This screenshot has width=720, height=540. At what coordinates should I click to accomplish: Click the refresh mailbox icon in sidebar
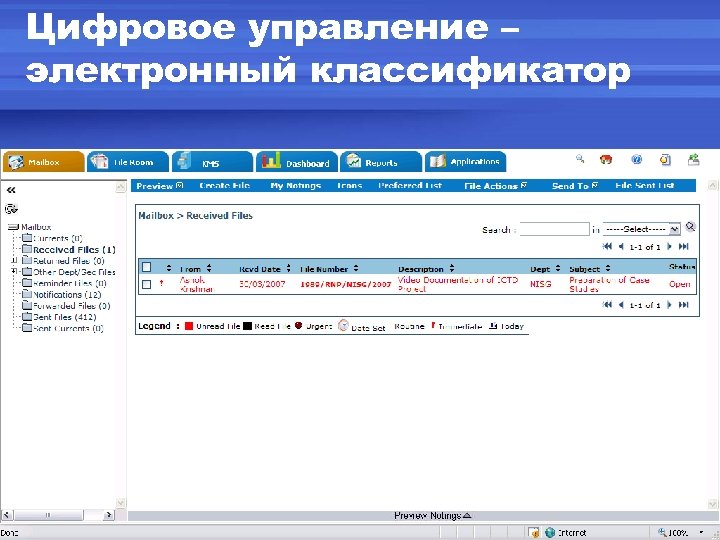(x=11, y=209)
